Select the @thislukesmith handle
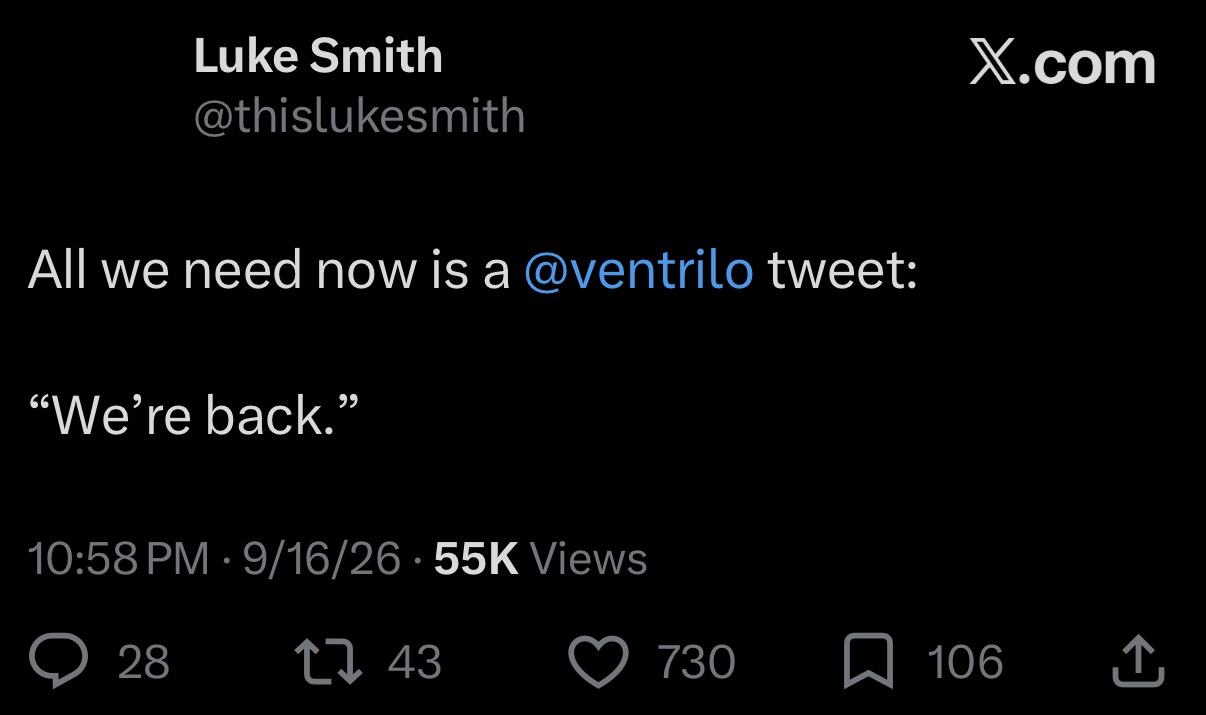The width and height of the screenshot is (1206, 715). click(359, 116)
